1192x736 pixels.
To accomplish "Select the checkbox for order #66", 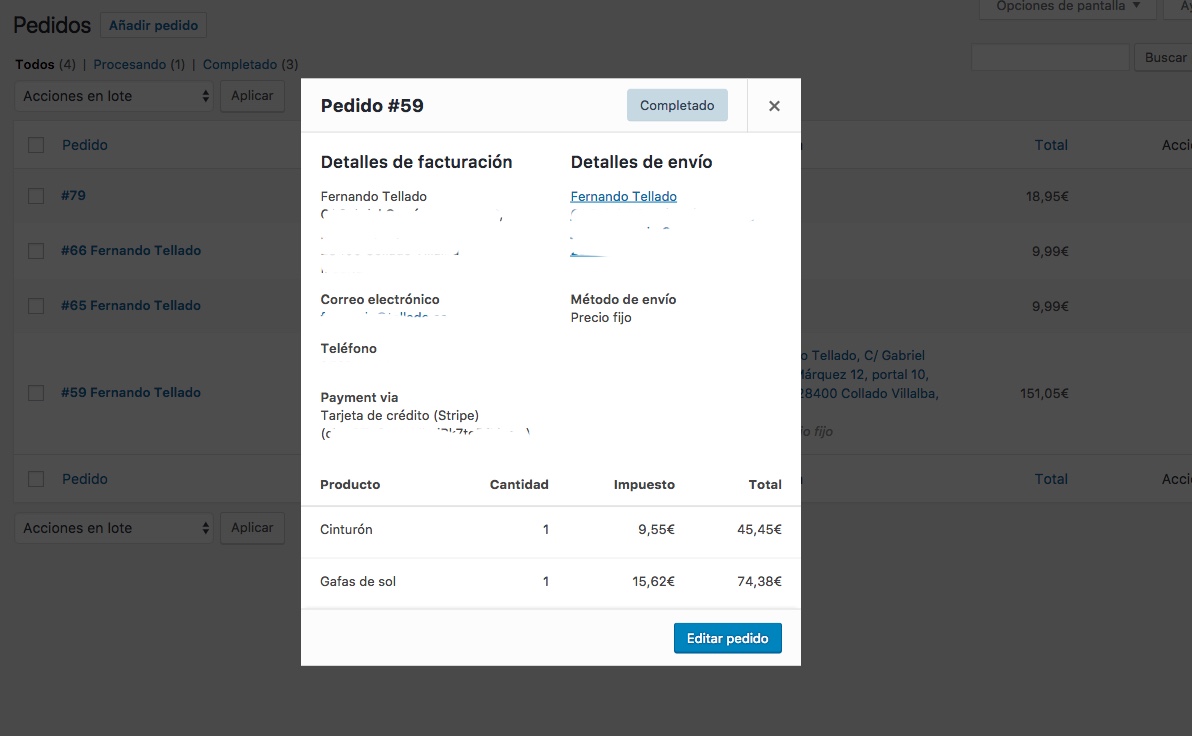I will (x=36, y=250).
